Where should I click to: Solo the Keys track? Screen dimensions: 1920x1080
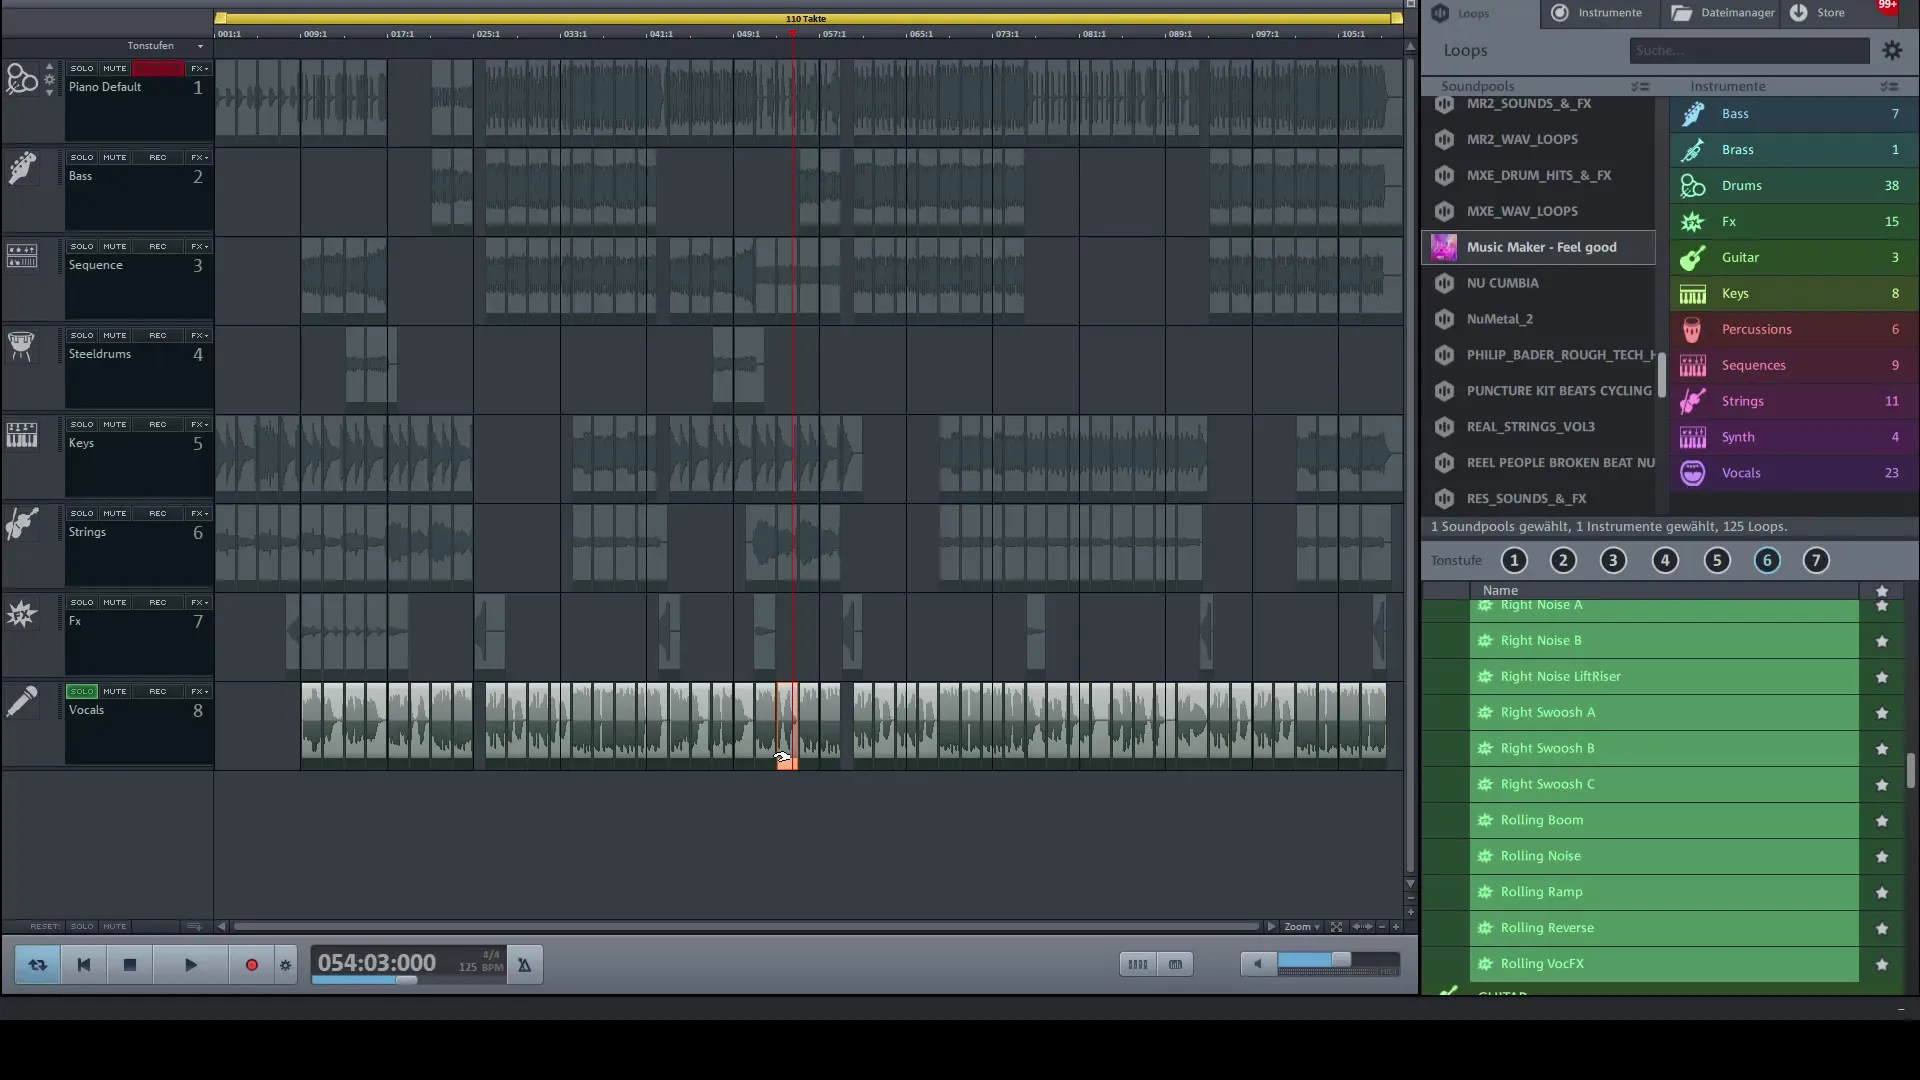click(82, 424)
